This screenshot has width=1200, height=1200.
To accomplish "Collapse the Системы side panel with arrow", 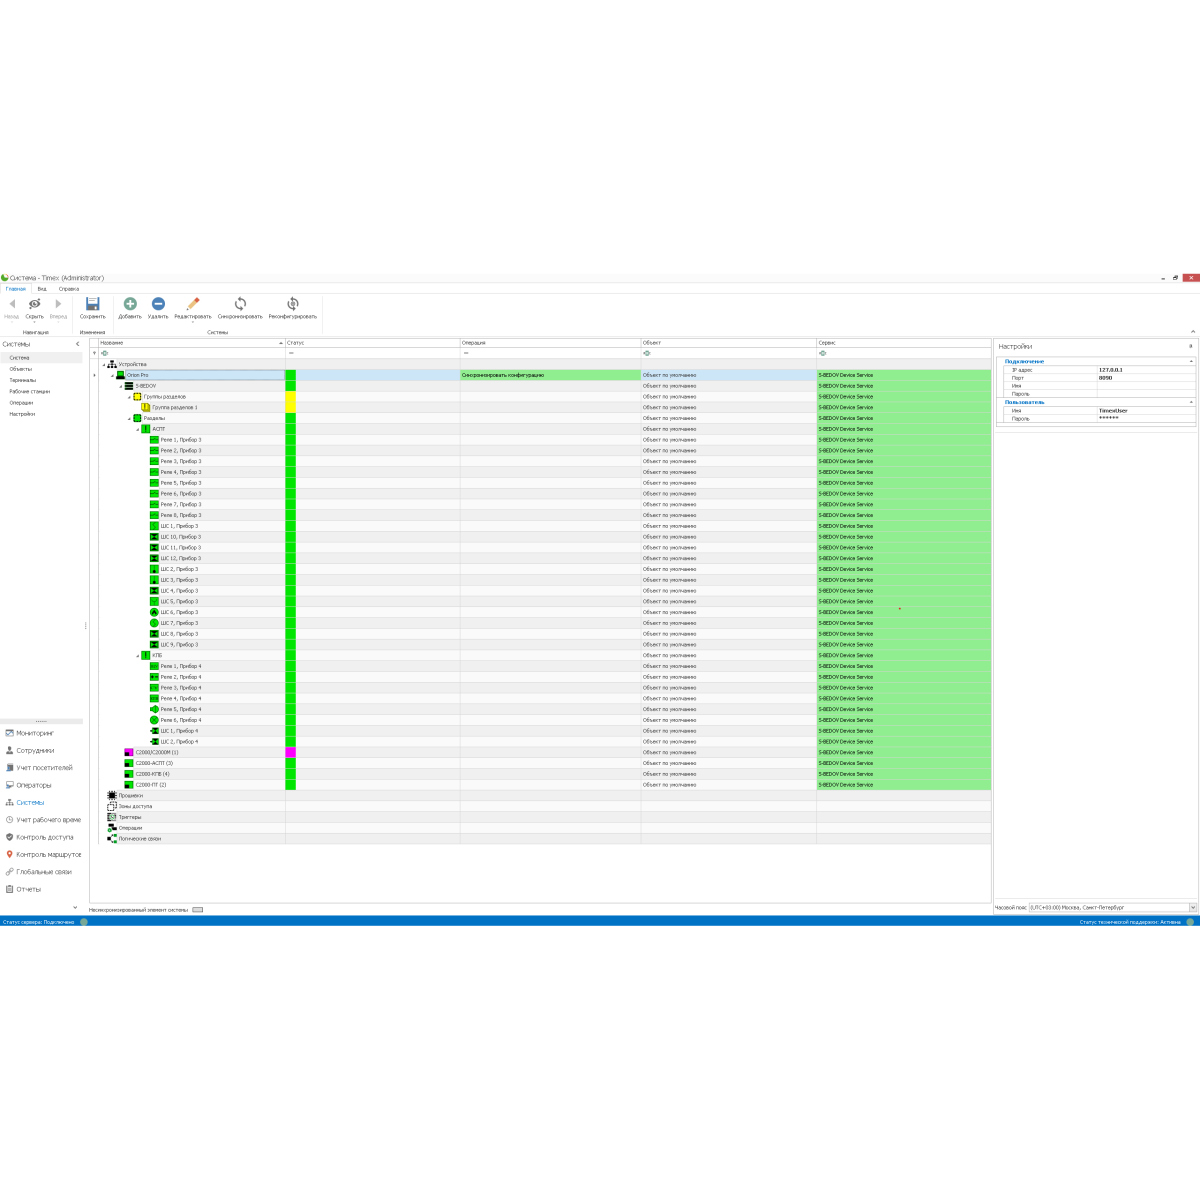I will tap(78, 344).
